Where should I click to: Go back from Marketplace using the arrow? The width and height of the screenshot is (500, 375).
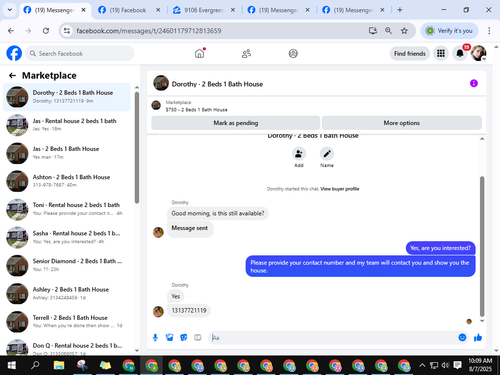[x=12, y=76]
